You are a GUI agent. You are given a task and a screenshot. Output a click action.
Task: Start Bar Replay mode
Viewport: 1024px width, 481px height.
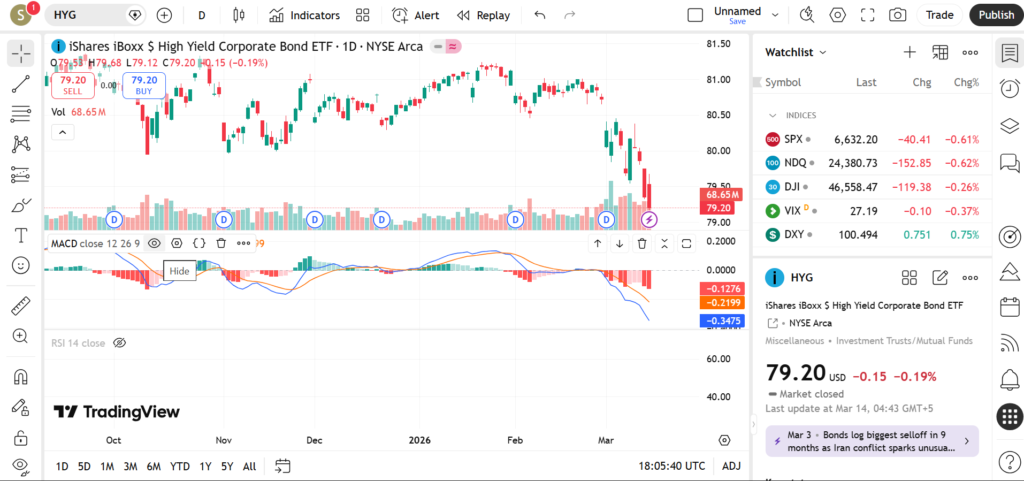(x=483, y=15)
